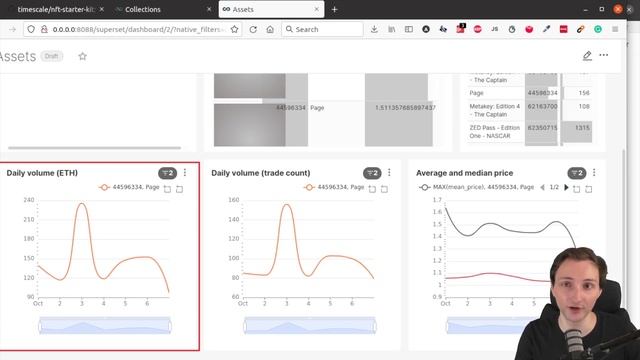640x360 pixels.
Task: Click the ZED Pass - Edition One row
Action: point(529,132)
